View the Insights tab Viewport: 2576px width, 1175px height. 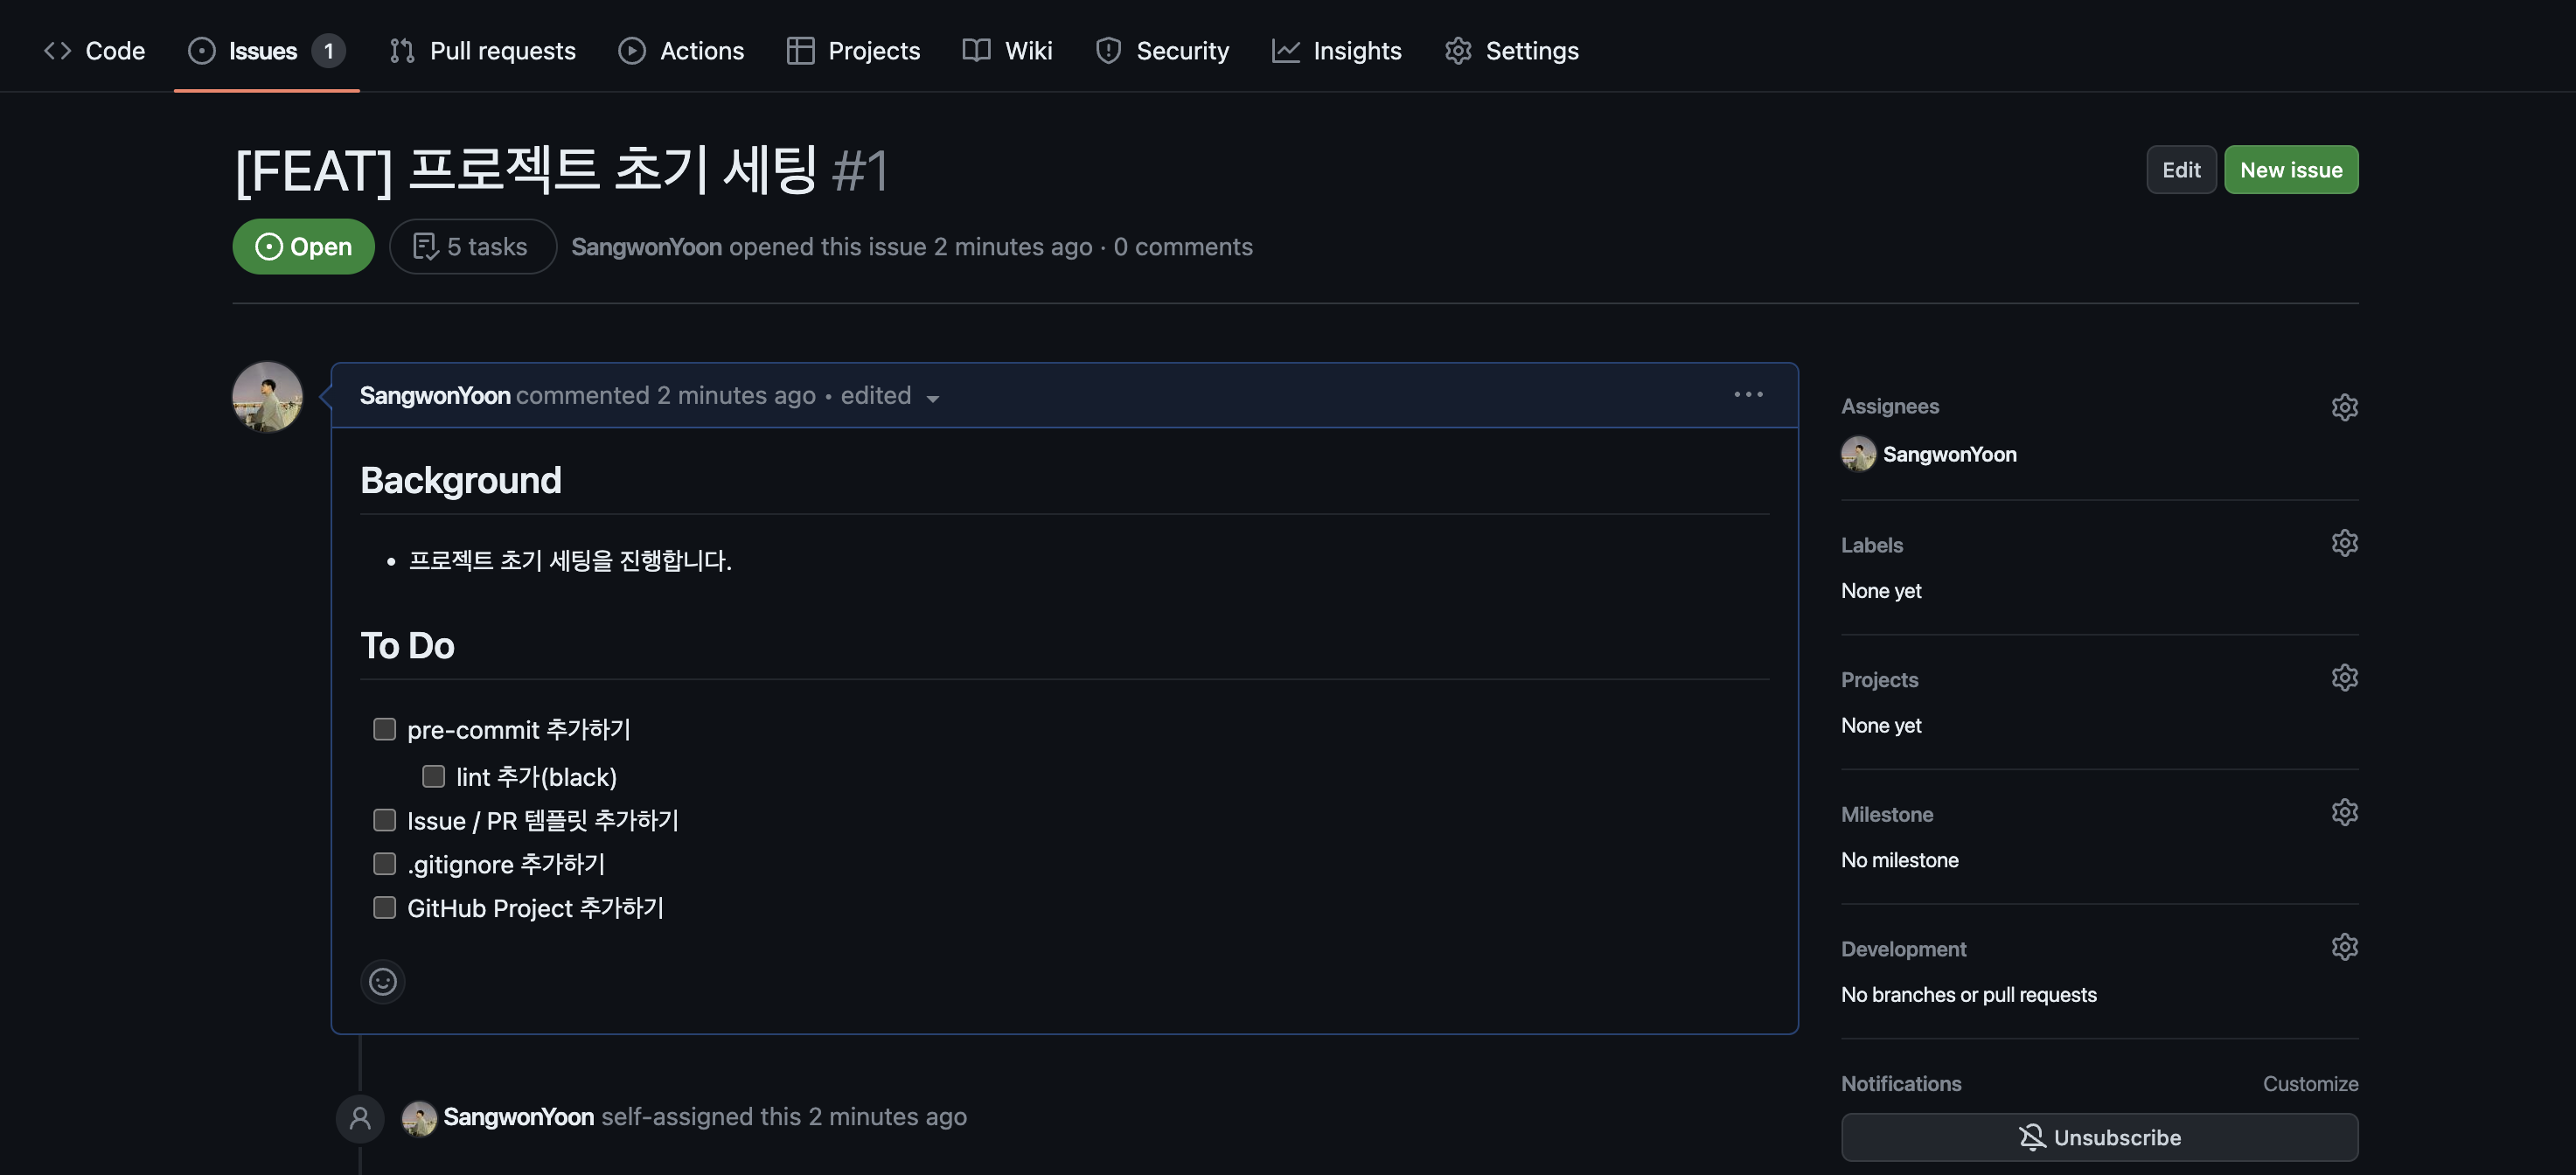pos(1336,50)
